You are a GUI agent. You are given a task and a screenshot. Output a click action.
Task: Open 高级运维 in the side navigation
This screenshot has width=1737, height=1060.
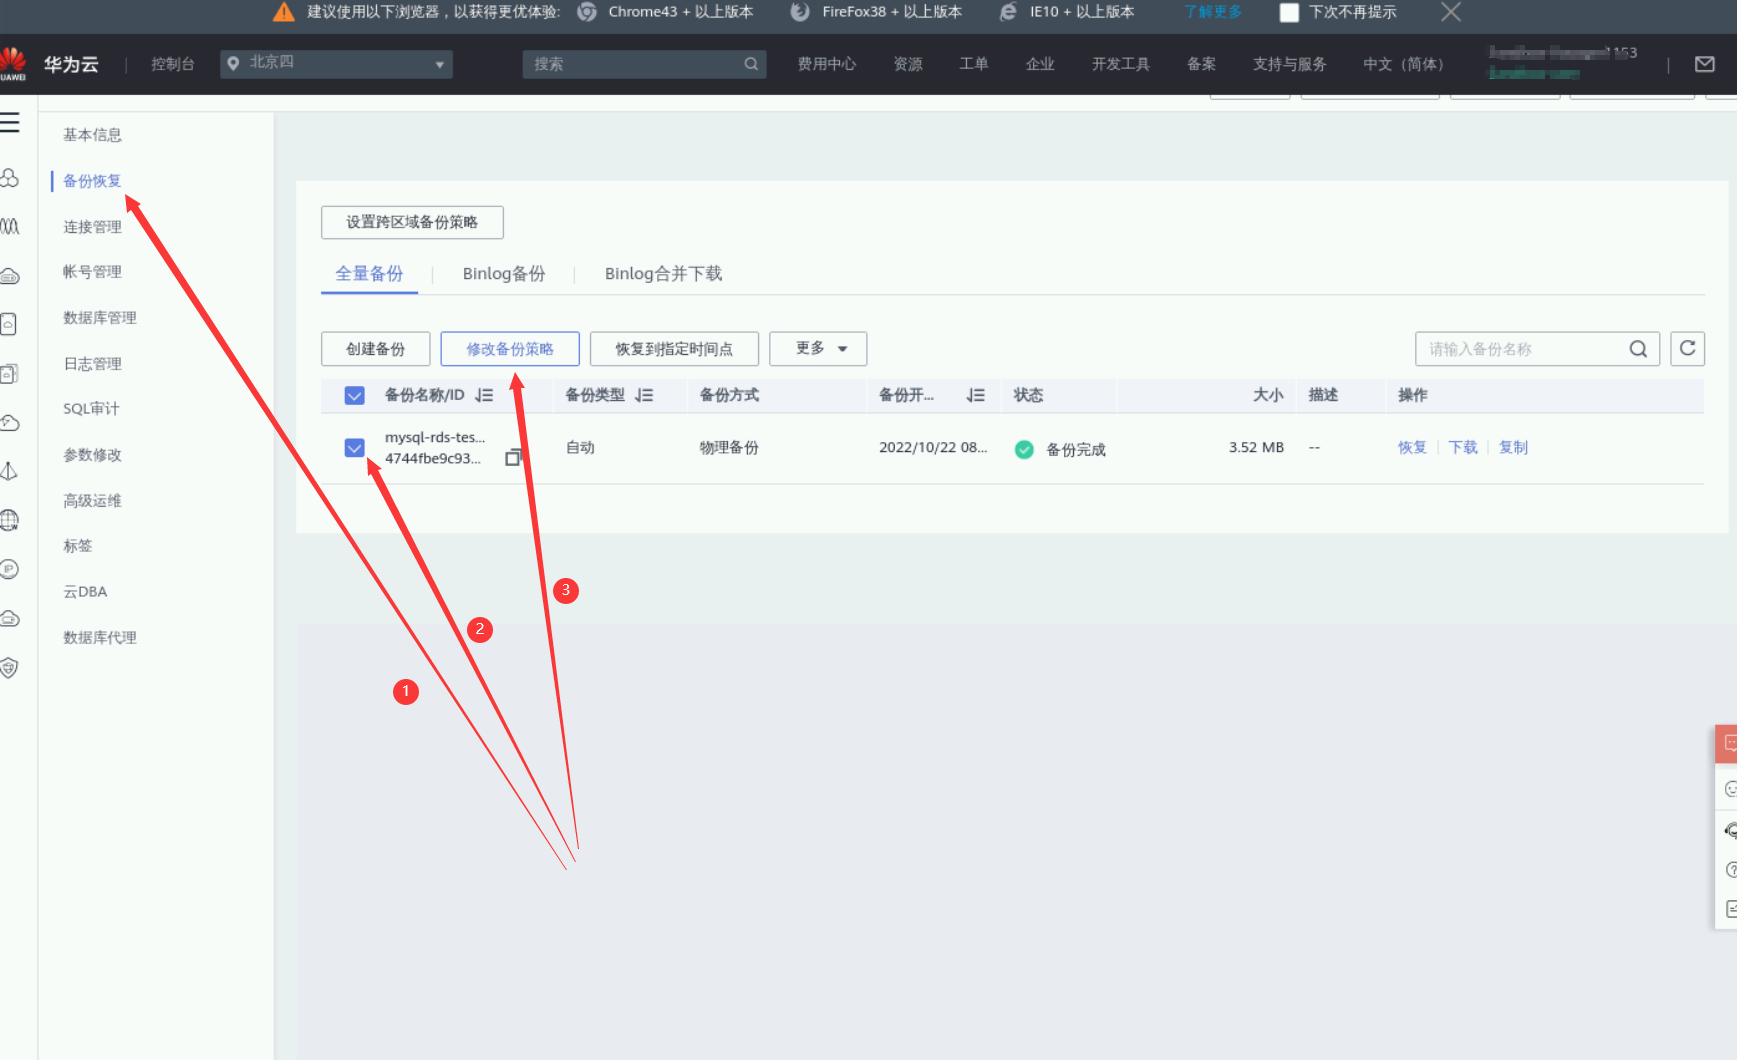92,501
